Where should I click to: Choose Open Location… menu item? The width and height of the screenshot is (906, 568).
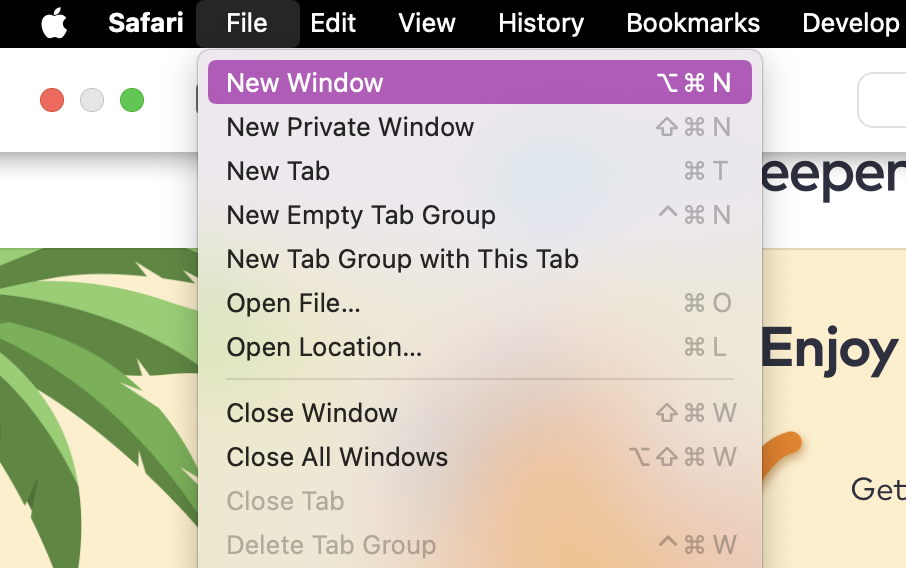coord(480,347)
